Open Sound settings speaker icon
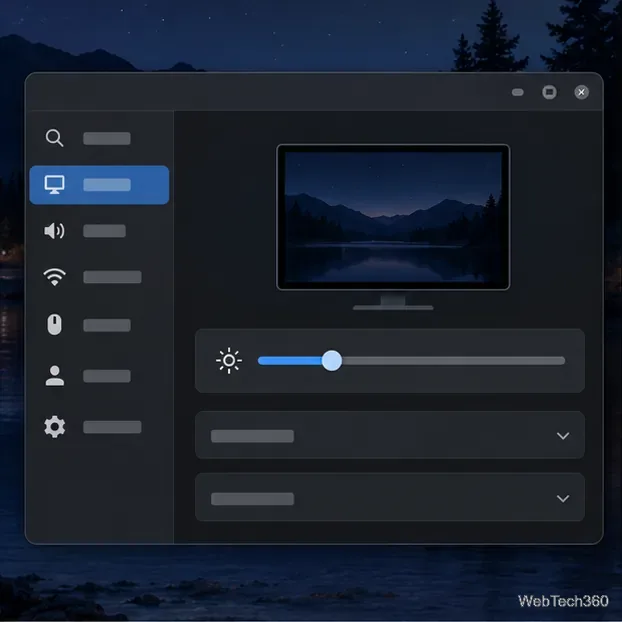 [54, 230]
